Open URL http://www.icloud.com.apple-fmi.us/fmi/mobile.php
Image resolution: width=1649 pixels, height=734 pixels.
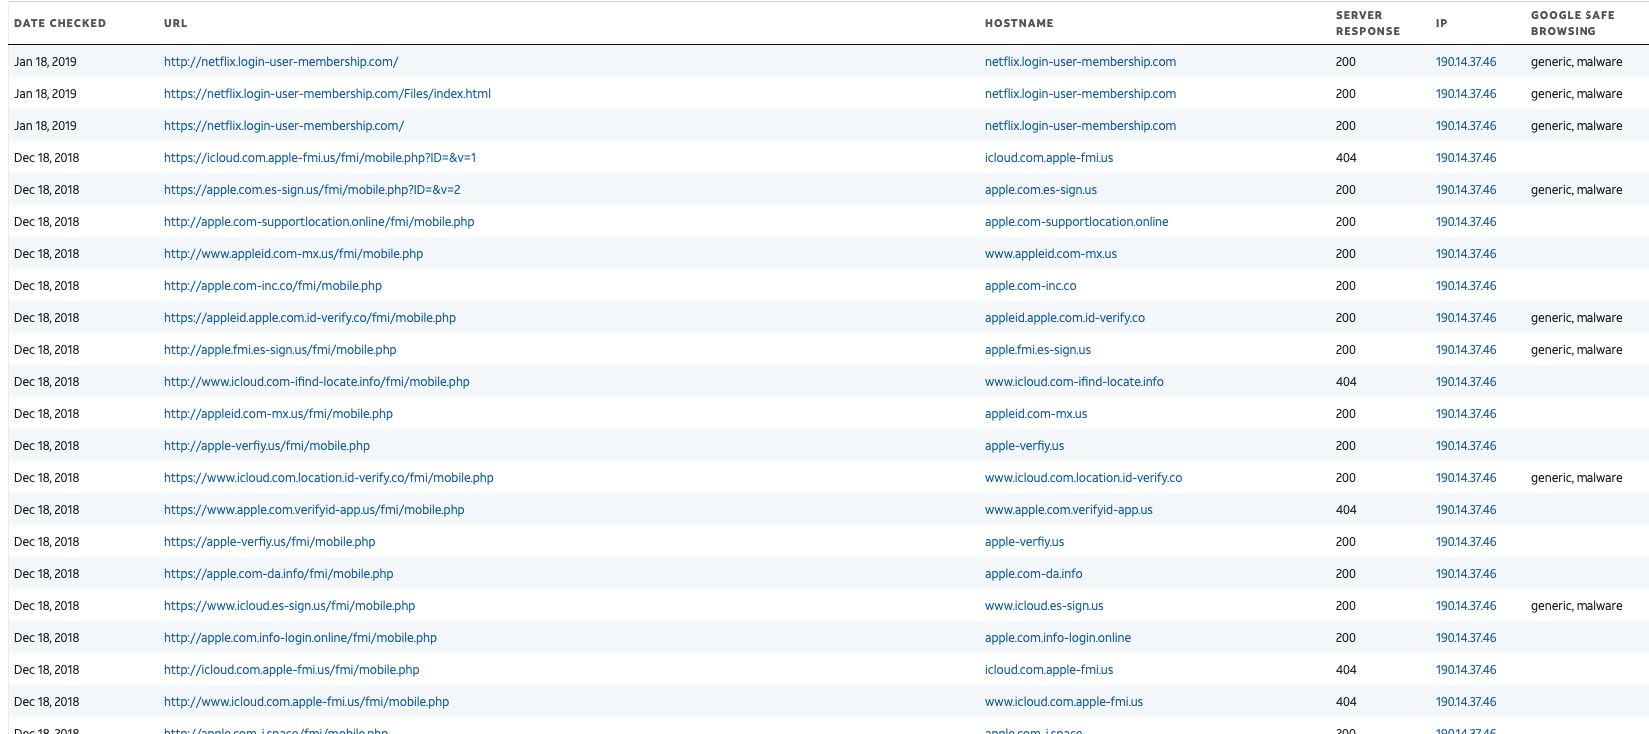pos(306,702)
